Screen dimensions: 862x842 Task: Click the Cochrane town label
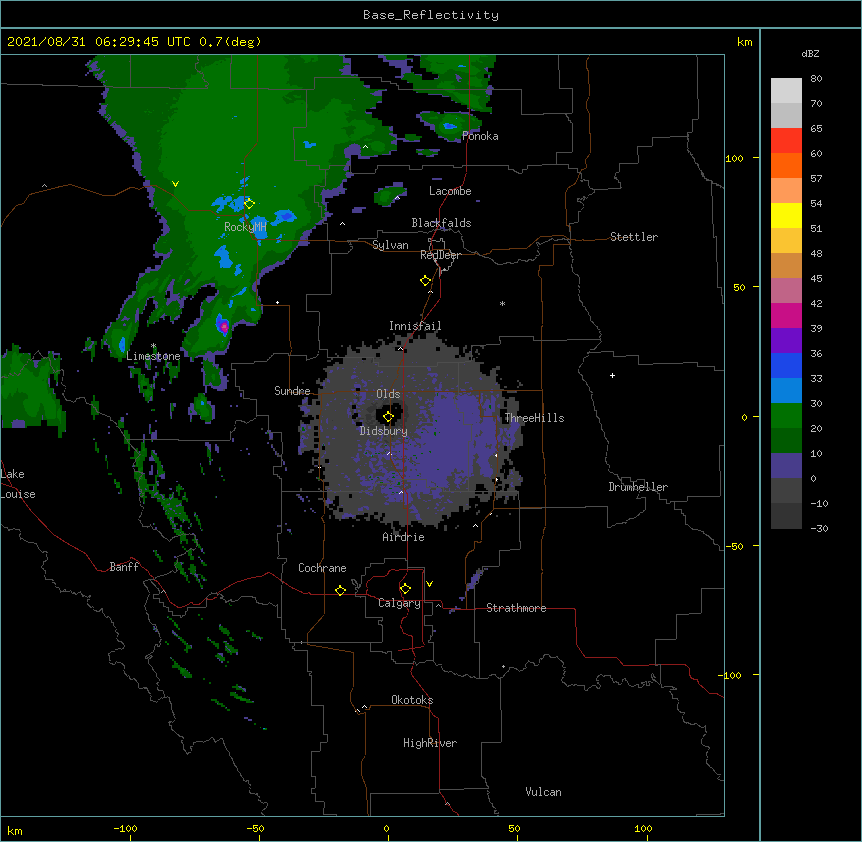tap(322, 568)
